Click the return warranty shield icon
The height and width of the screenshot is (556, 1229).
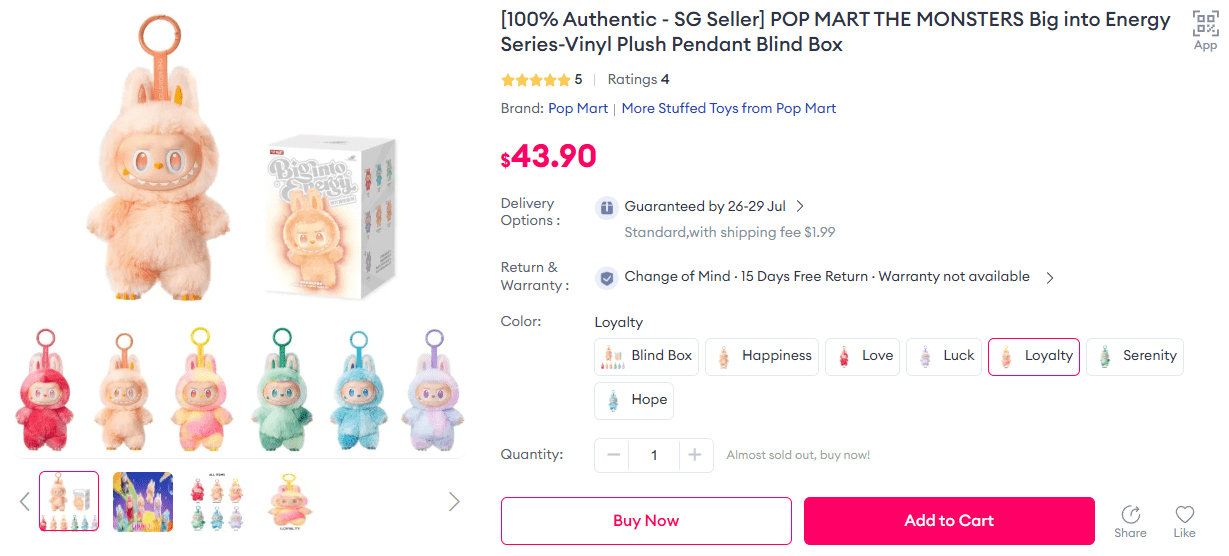pyautogui.click(x=606, y=277)
